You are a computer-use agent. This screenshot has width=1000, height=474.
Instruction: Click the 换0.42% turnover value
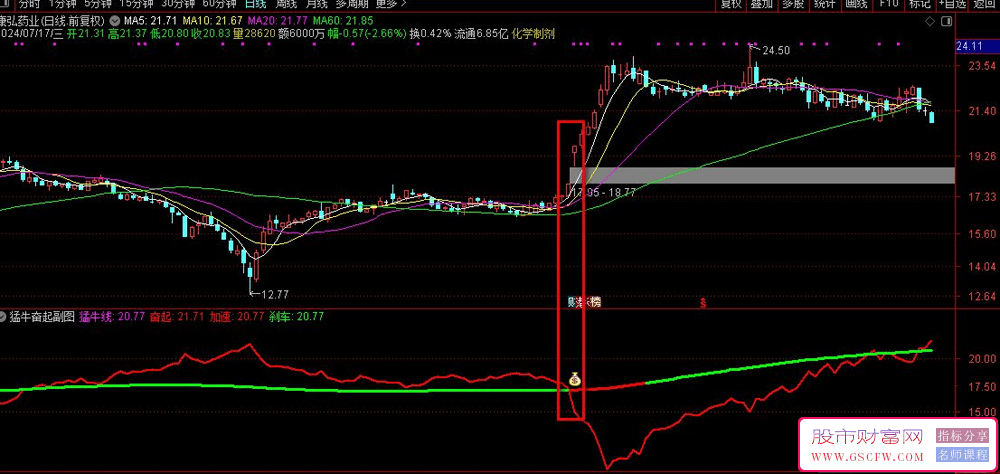(430, 34)
